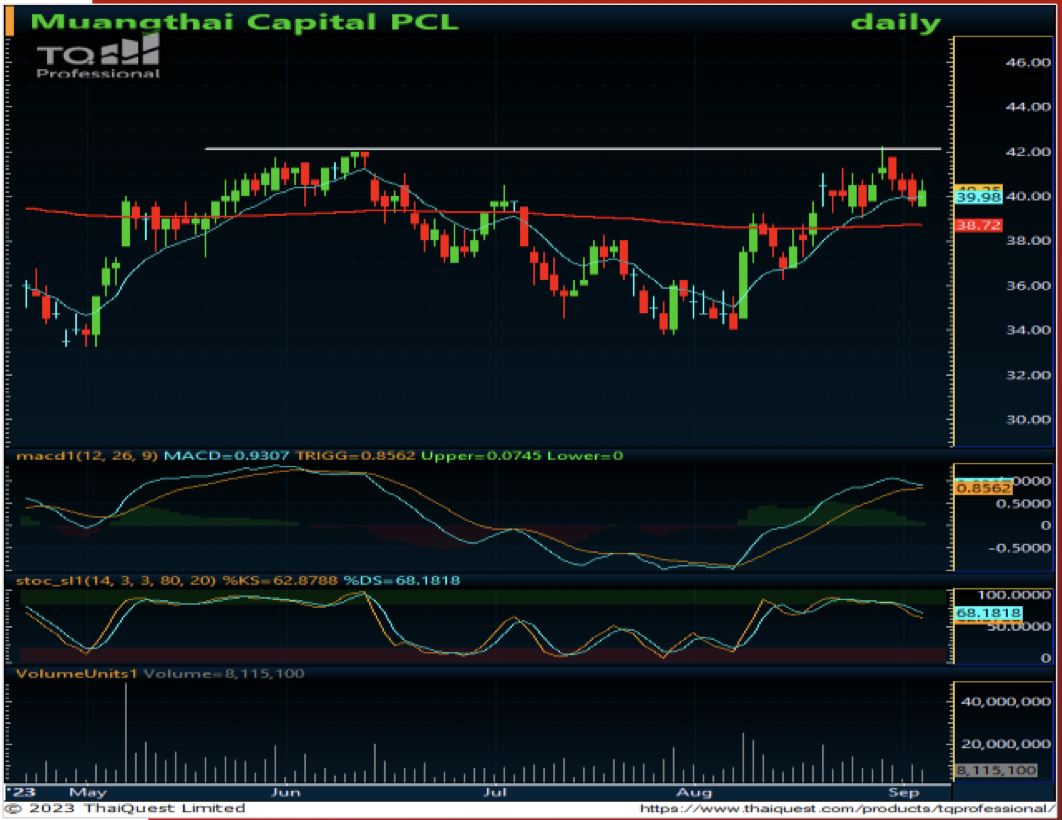Click the %KS=62.8788 value
This screenshot has width=1062, height=820.
click(280, 580)
